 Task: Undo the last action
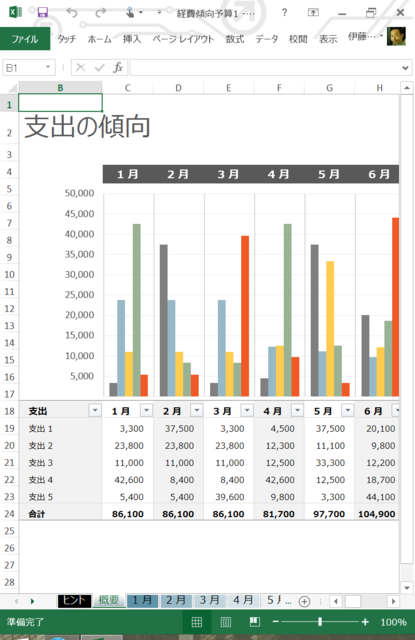[x=72, y=13]
